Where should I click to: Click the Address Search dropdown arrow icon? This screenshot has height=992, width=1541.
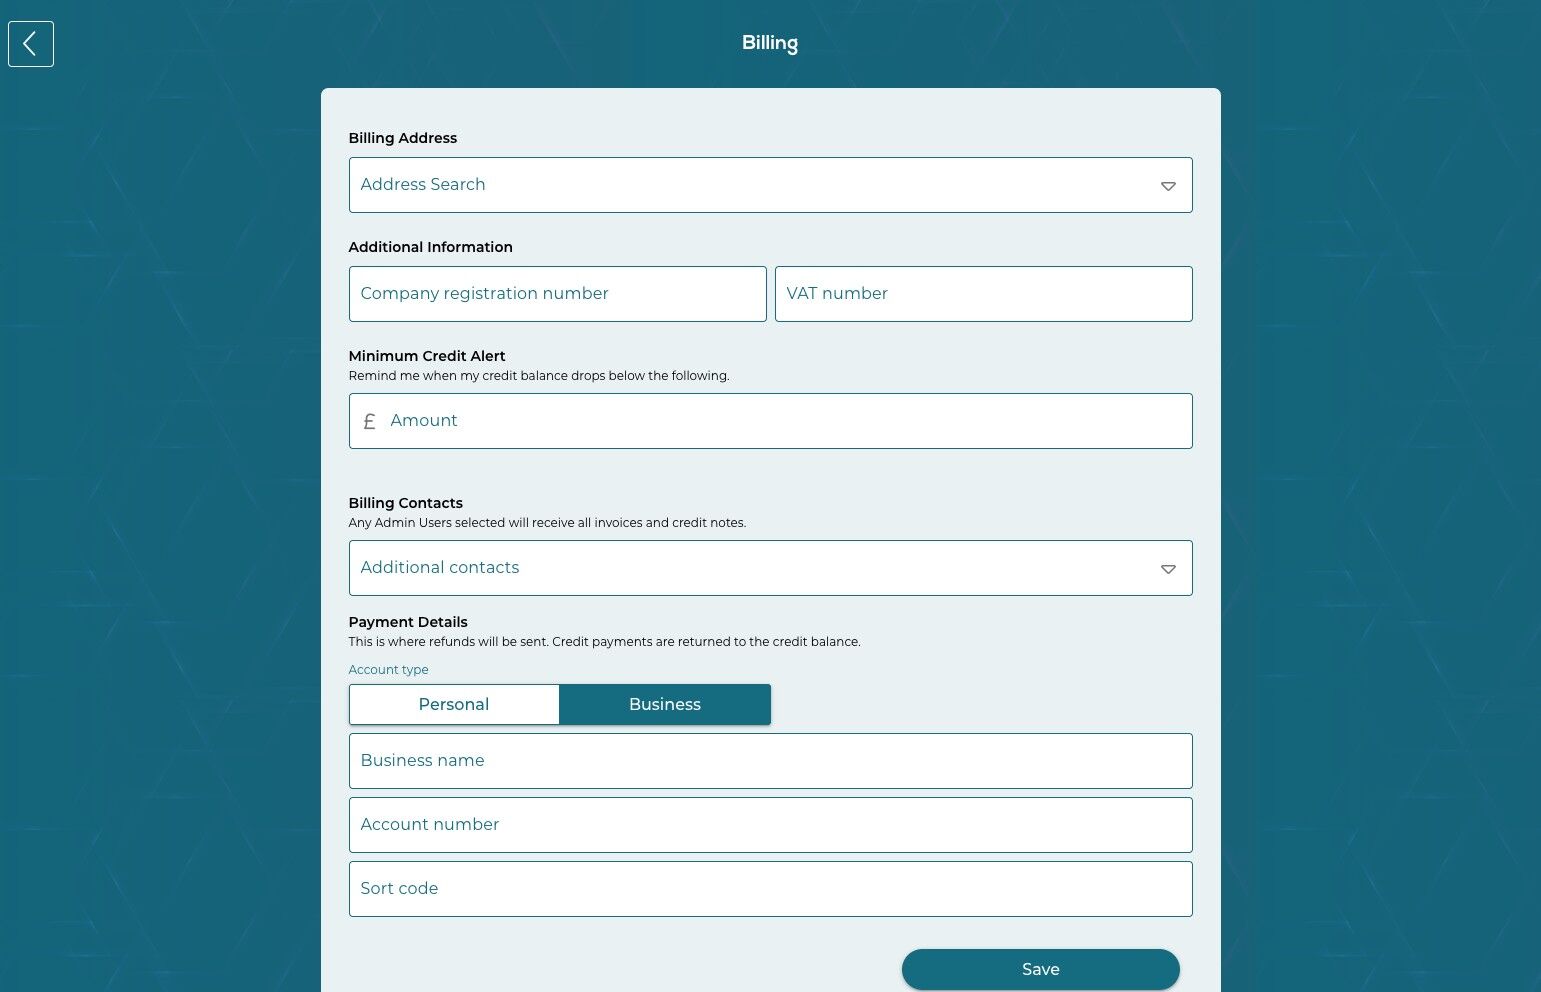coord(1168,186)
